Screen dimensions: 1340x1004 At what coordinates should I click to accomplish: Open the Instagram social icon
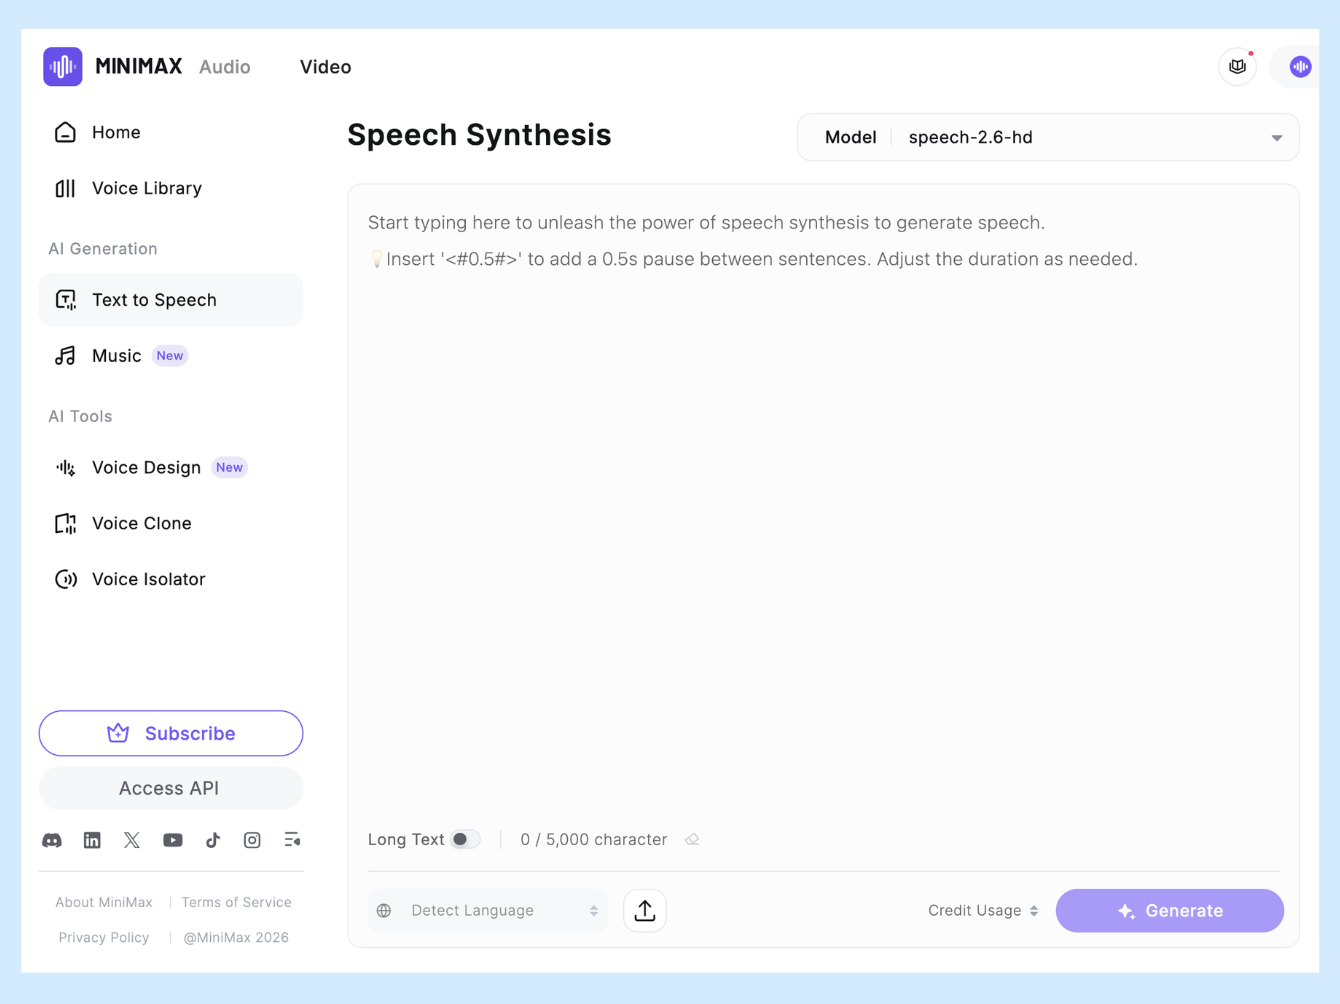pyautogui.click(x=252, y=840)
